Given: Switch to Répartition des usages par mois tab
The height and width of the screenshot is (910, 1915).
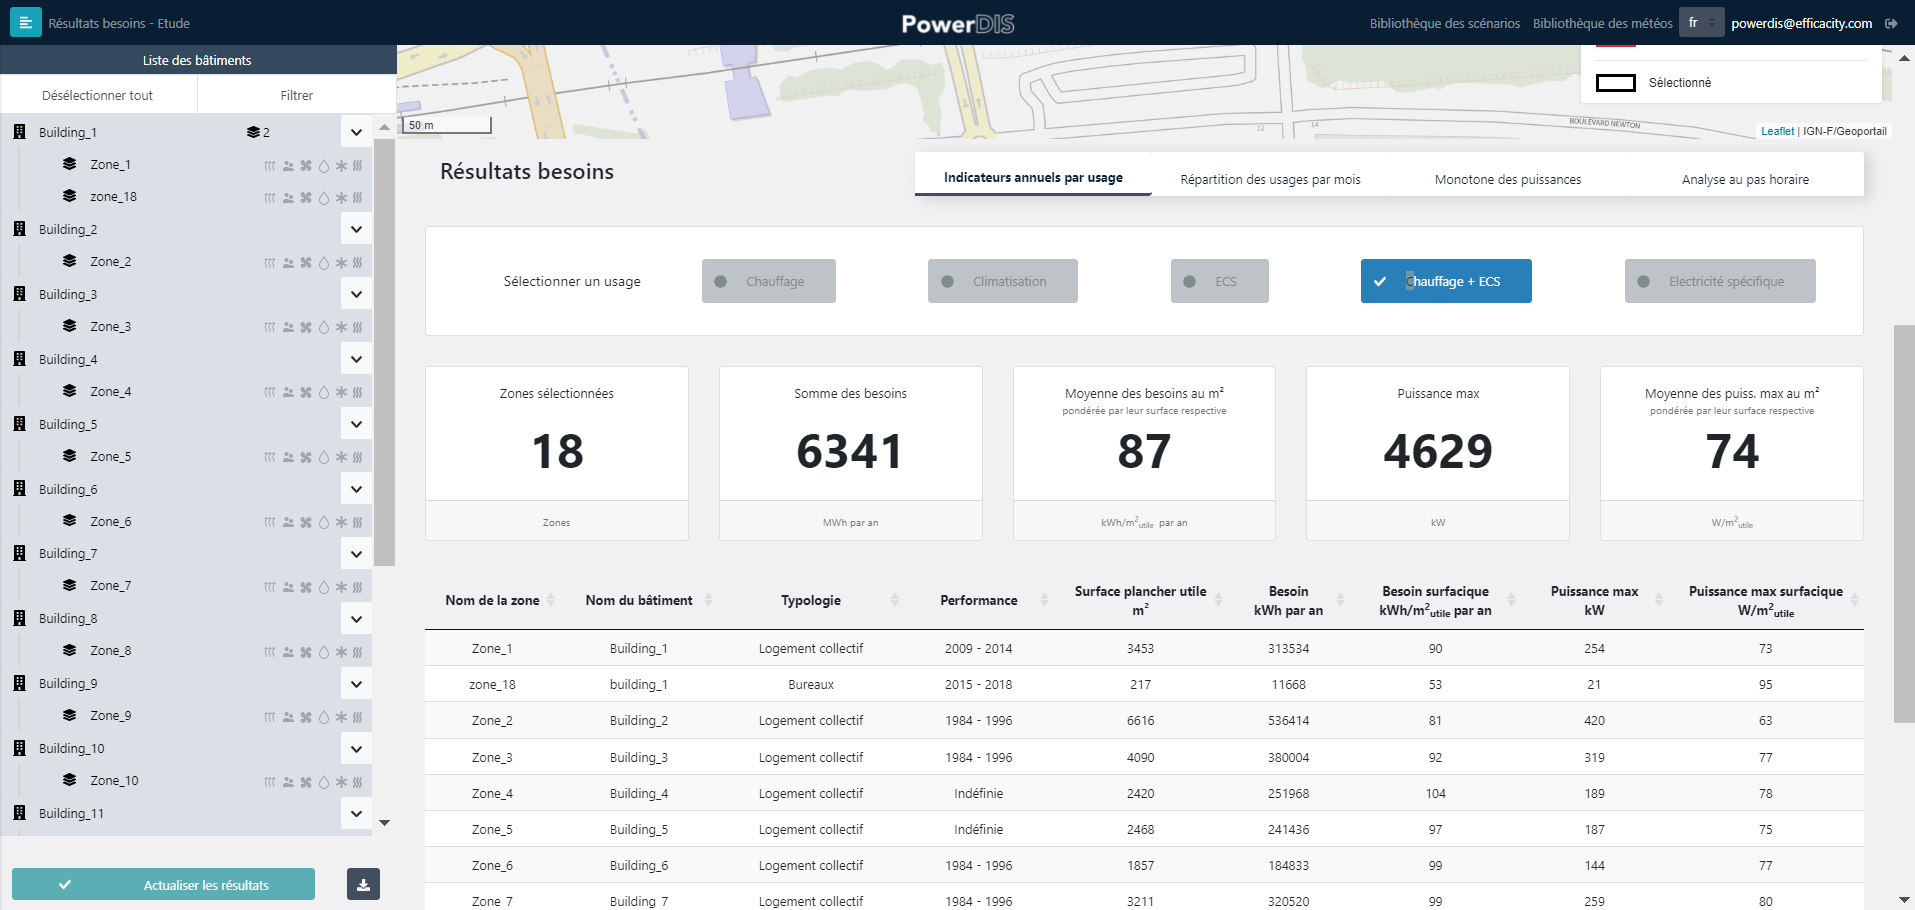Looking at the screenshot, I should point(1270,179).
